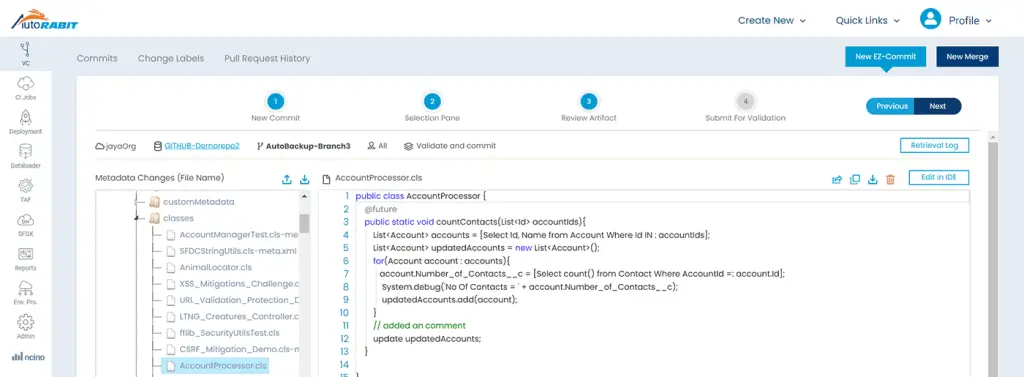Image resolution: width=1024 pixels, height=377 pixels.
Task: Open the TAF sidebar icon
Action: pos(25,190)
